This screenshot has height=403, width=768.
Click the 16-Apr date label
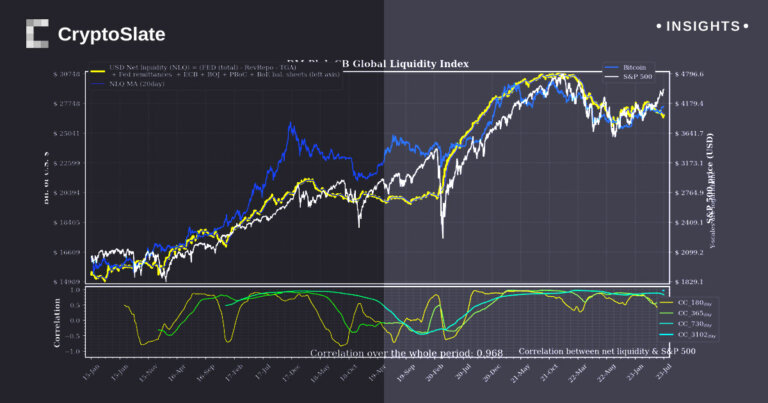click(177, 372)
